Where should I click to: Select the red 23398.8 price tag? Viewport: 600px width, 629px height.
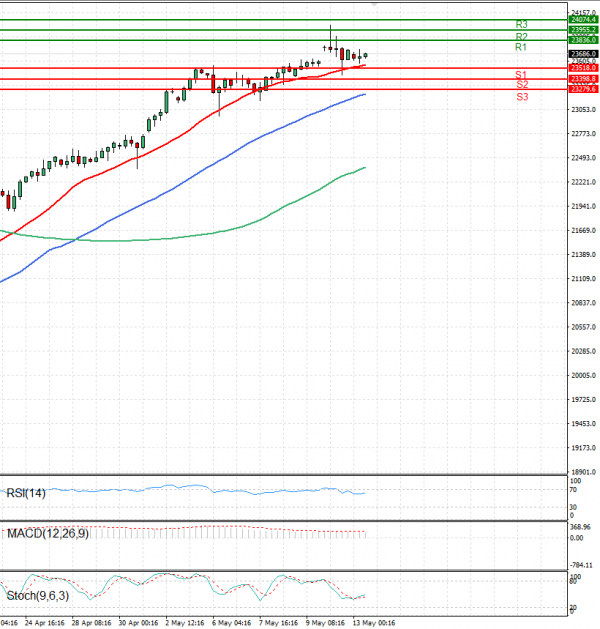(584, 79)
